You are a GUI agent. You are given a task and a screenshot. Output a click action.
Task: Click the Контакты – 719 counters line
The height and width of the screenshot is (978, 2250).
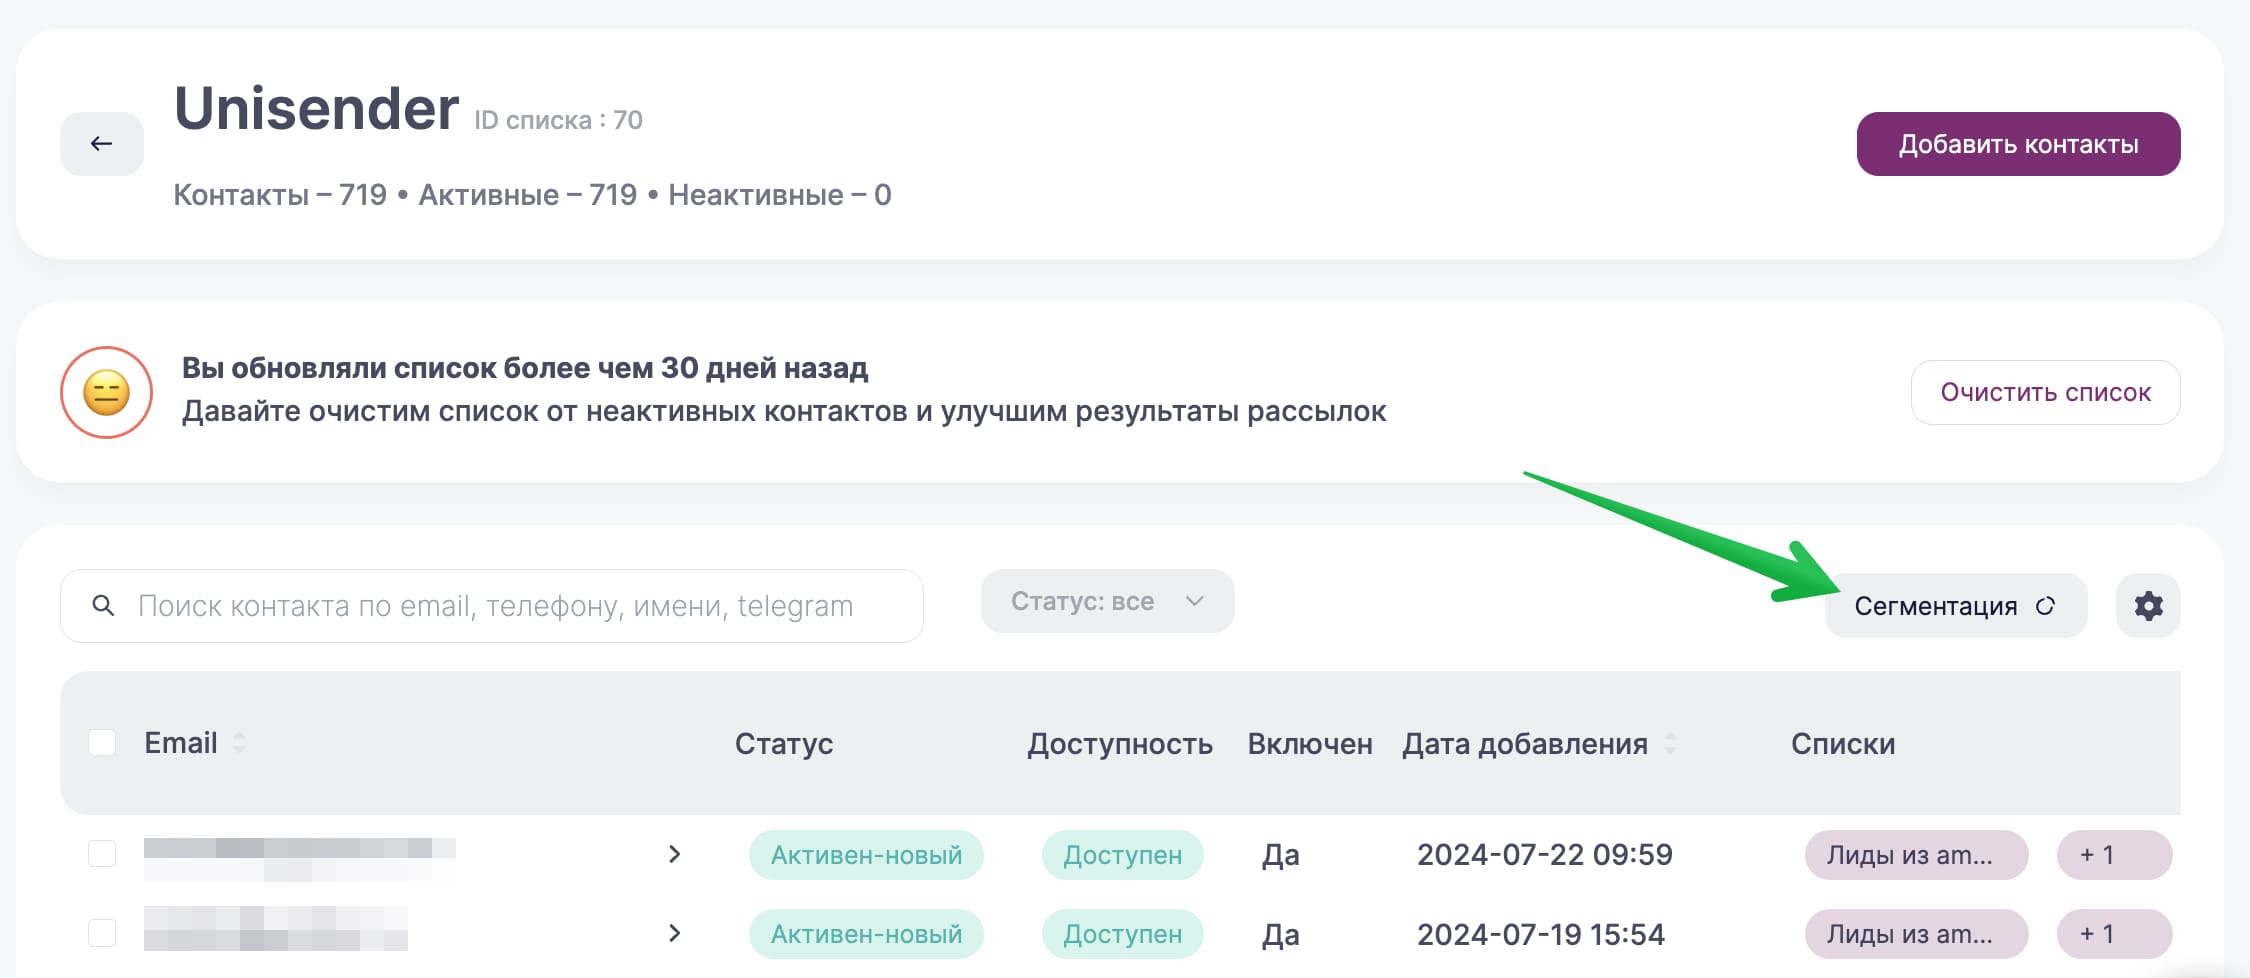point(532,194)
